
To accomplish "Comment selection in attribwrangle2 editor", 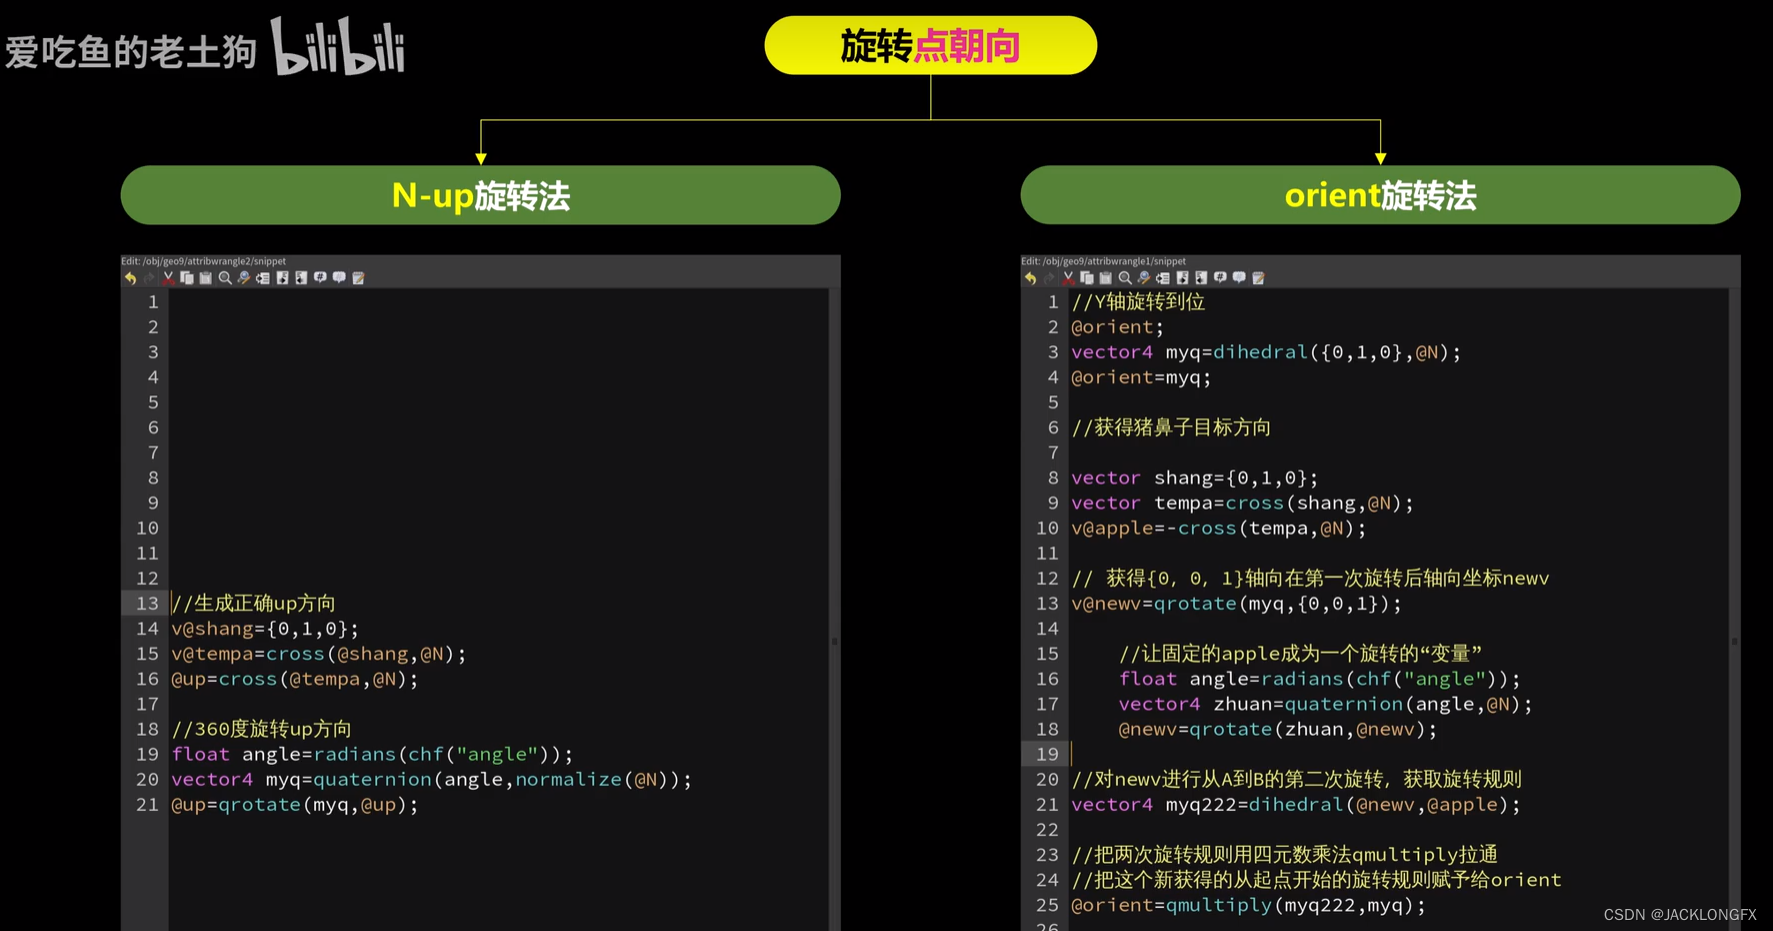I will point(320,278).
